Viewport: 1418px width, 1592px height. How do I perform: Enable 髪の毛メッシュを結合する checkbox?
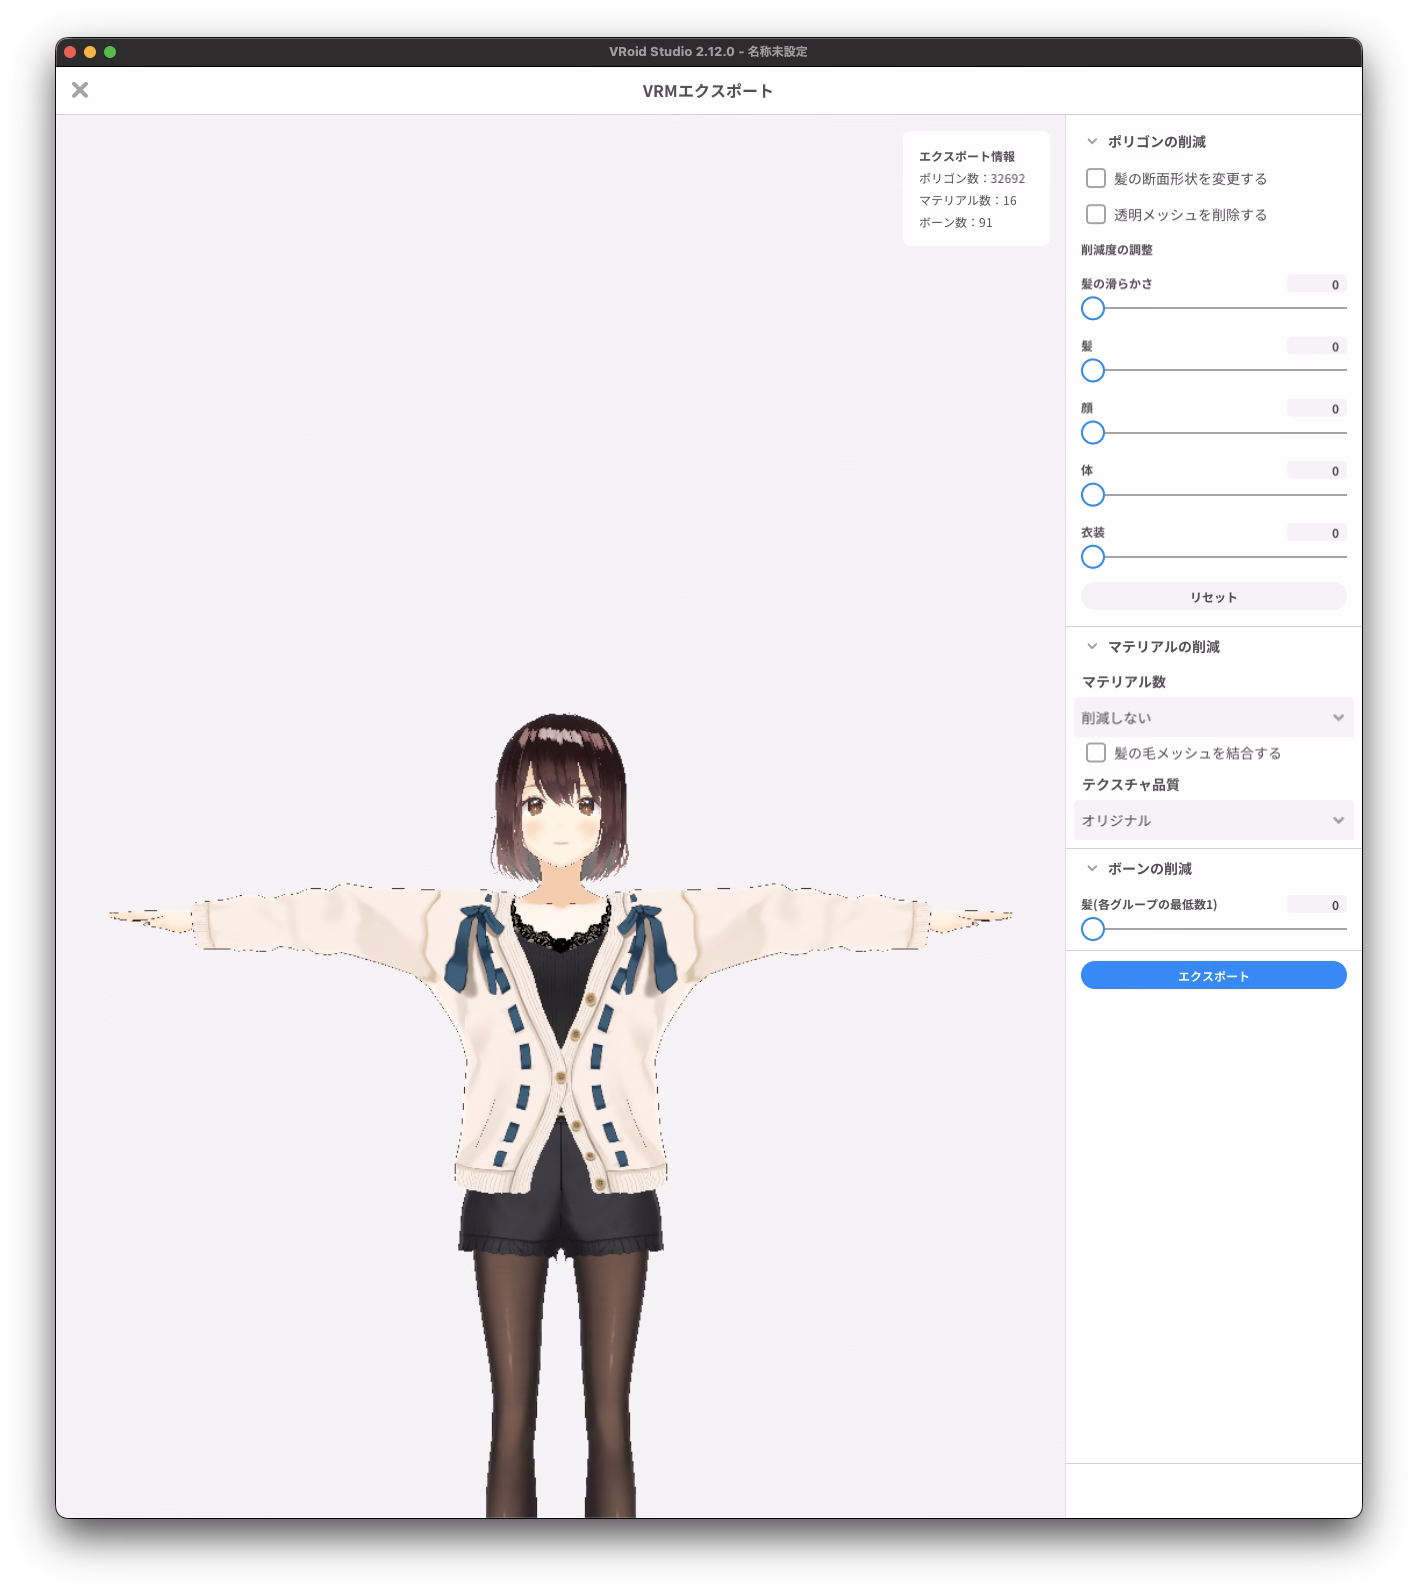[1096, 753]
